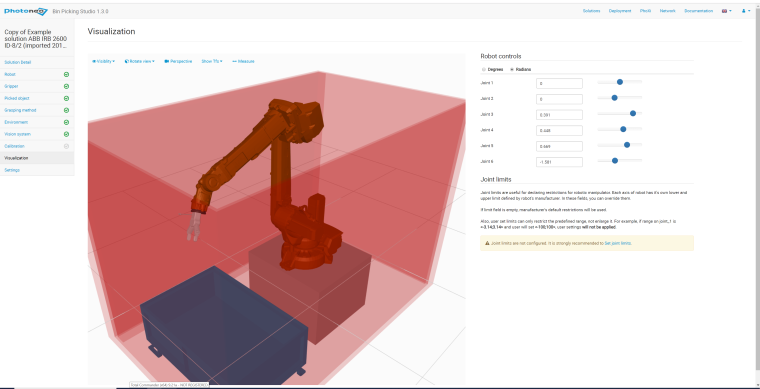
Task: Open the Picked object sidebar section
Action: click(37, 98)
